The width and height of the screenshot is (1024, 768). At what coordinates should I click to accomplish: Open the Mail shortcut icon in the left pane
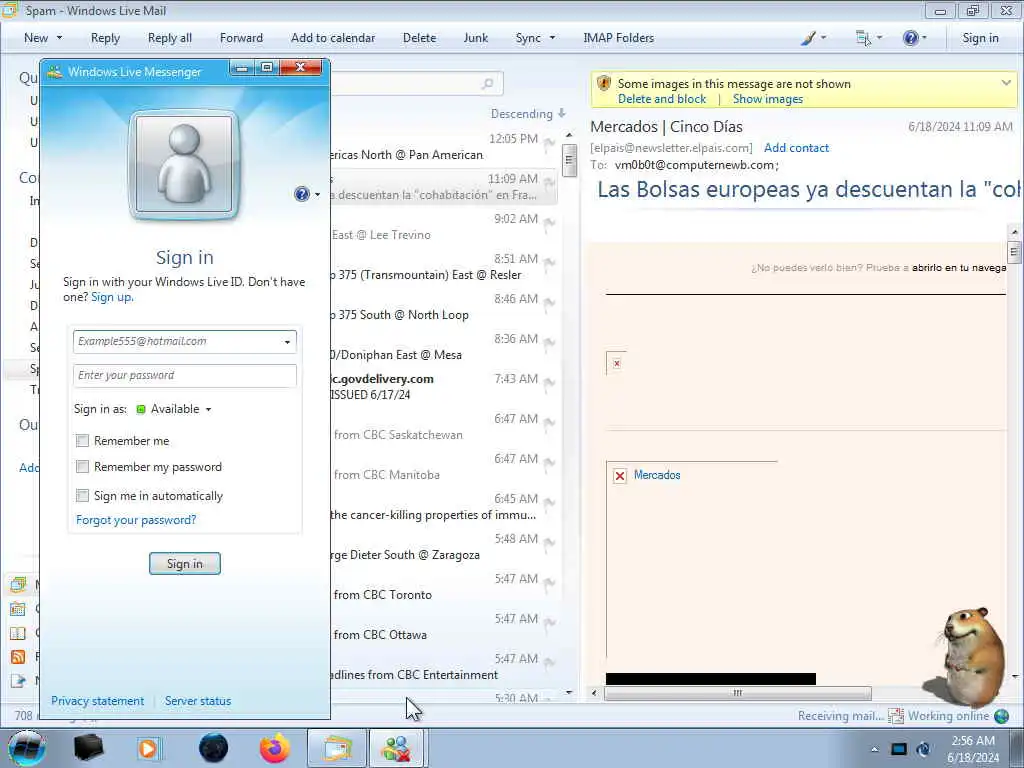pos(18,584)
